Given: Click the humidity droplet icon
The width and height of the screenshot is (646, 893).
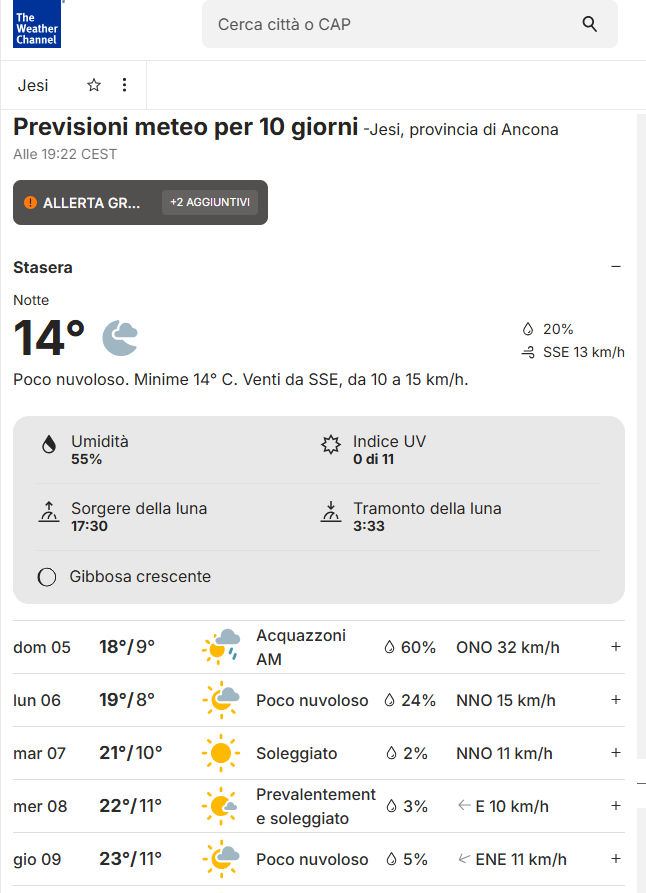Looking at the screenshot, I should pyautogui.click(x=48, y=445).
